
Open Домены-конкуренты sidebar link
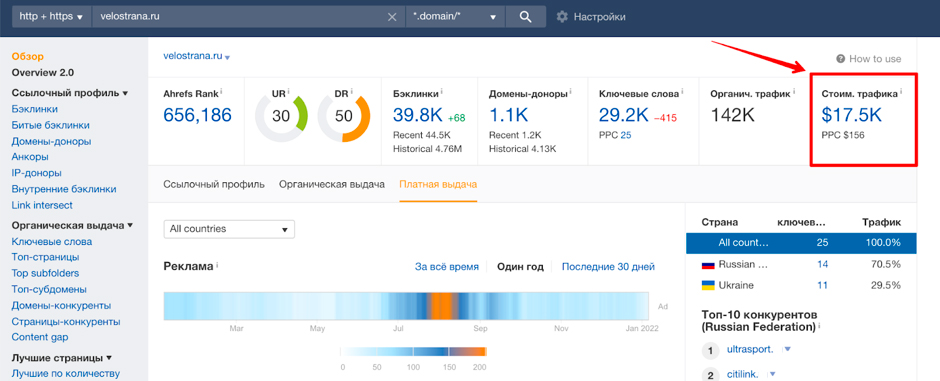pos(61,306)
